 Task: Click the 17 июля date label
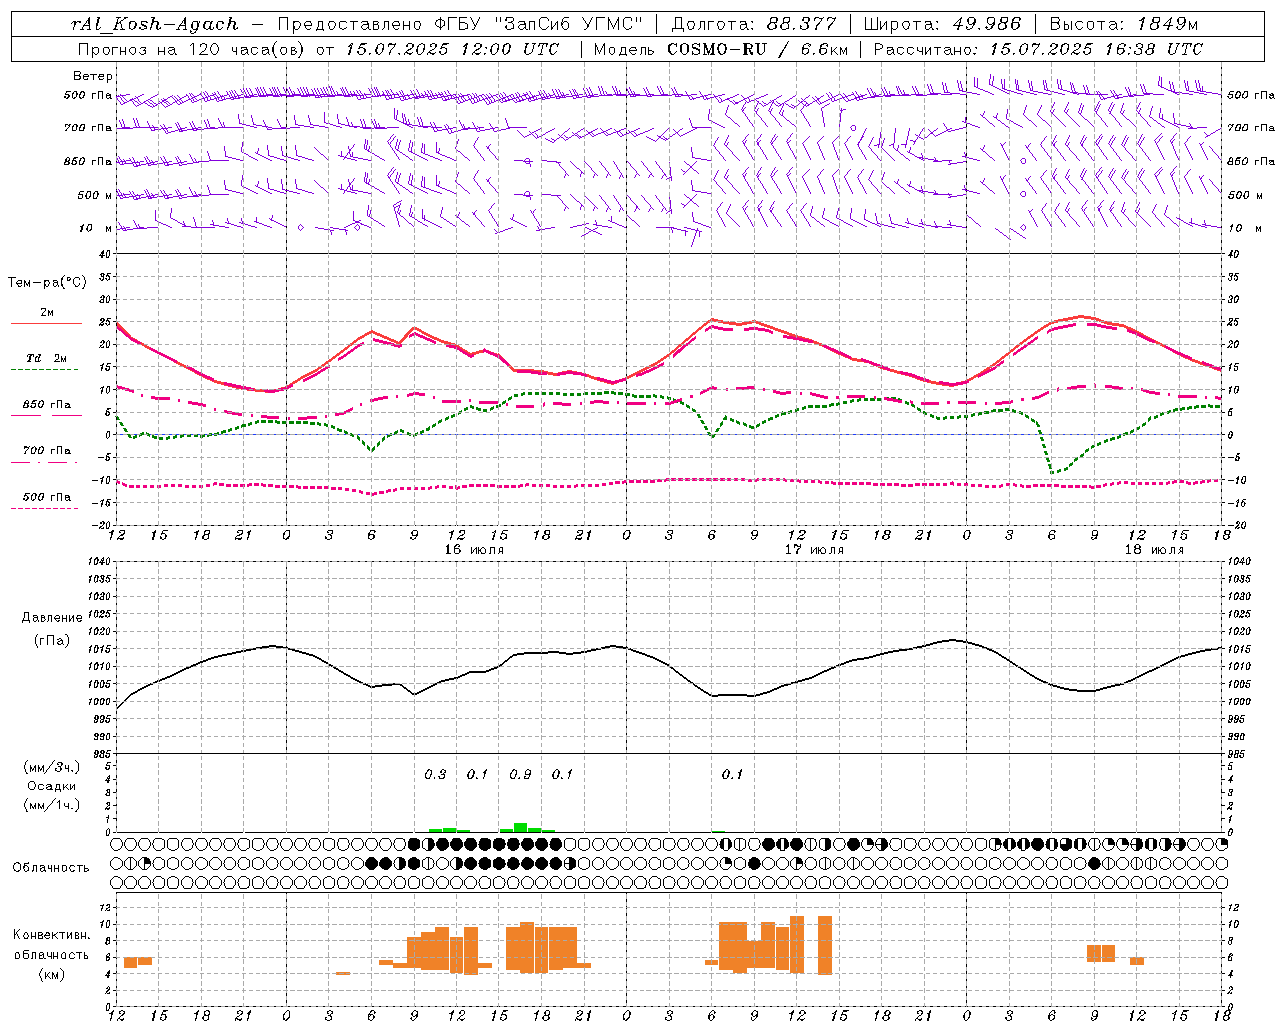814,550
